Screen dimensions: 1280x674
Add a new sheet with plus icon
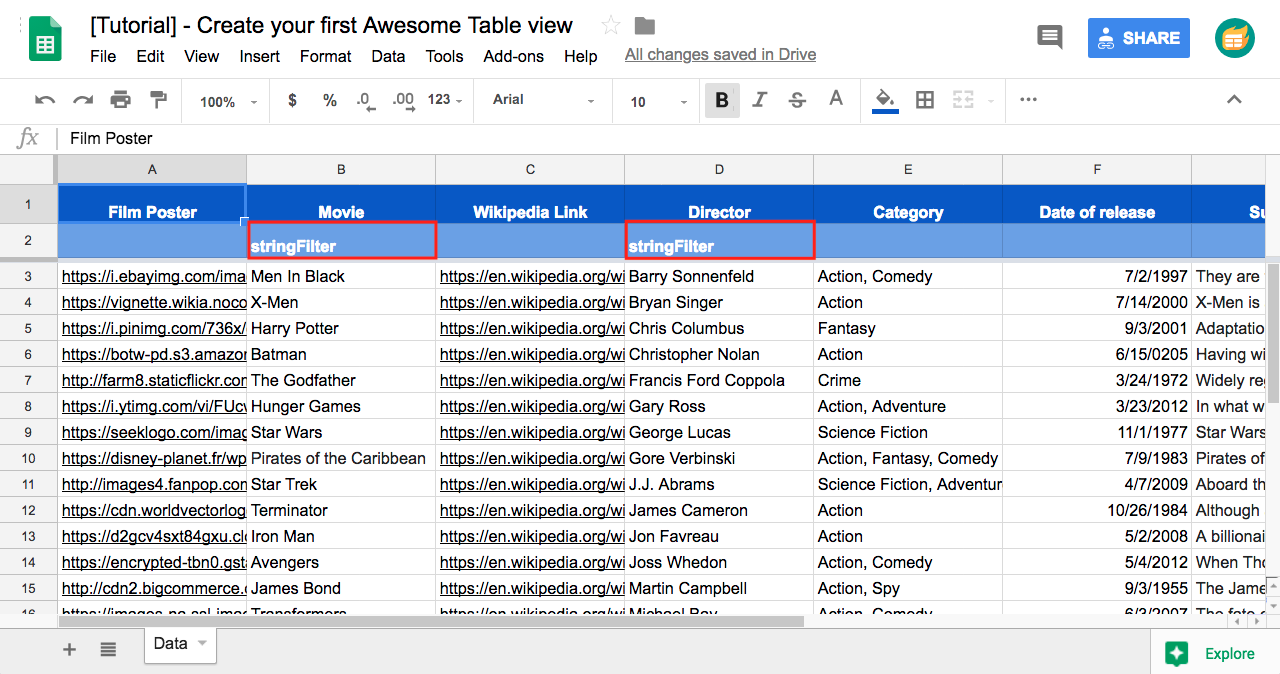[x=69, y=650]
